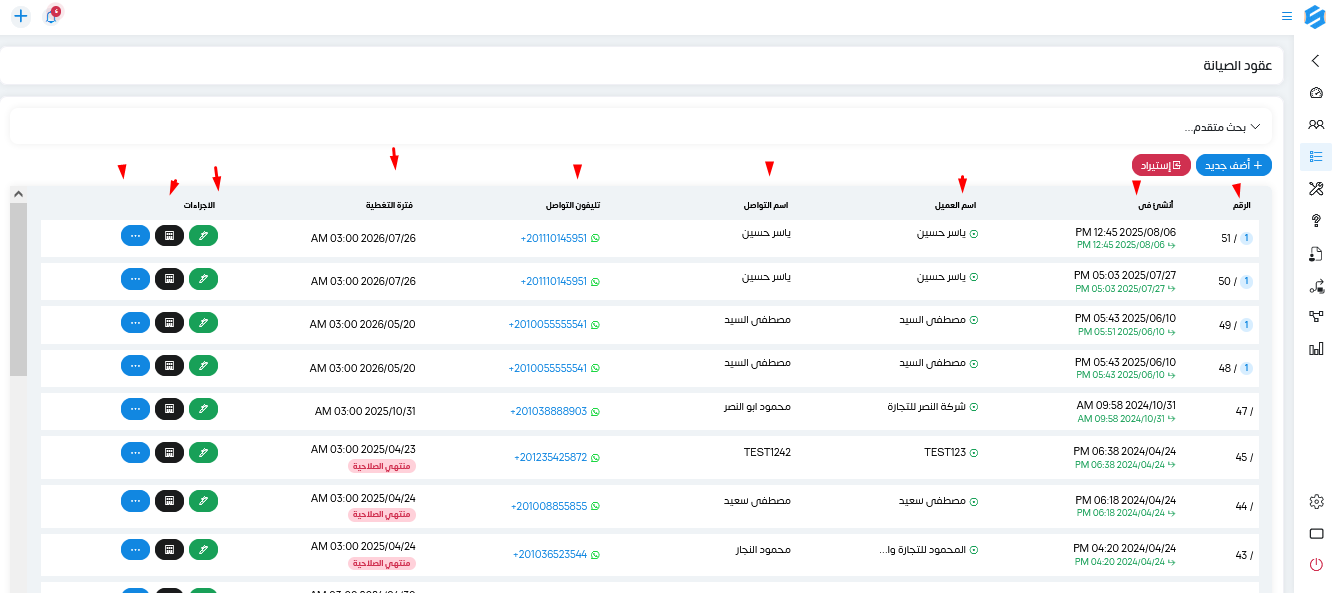Viewport: 1336px width, 593px height.
Task: Click green edit icon for contract 51
Action: 203,236
